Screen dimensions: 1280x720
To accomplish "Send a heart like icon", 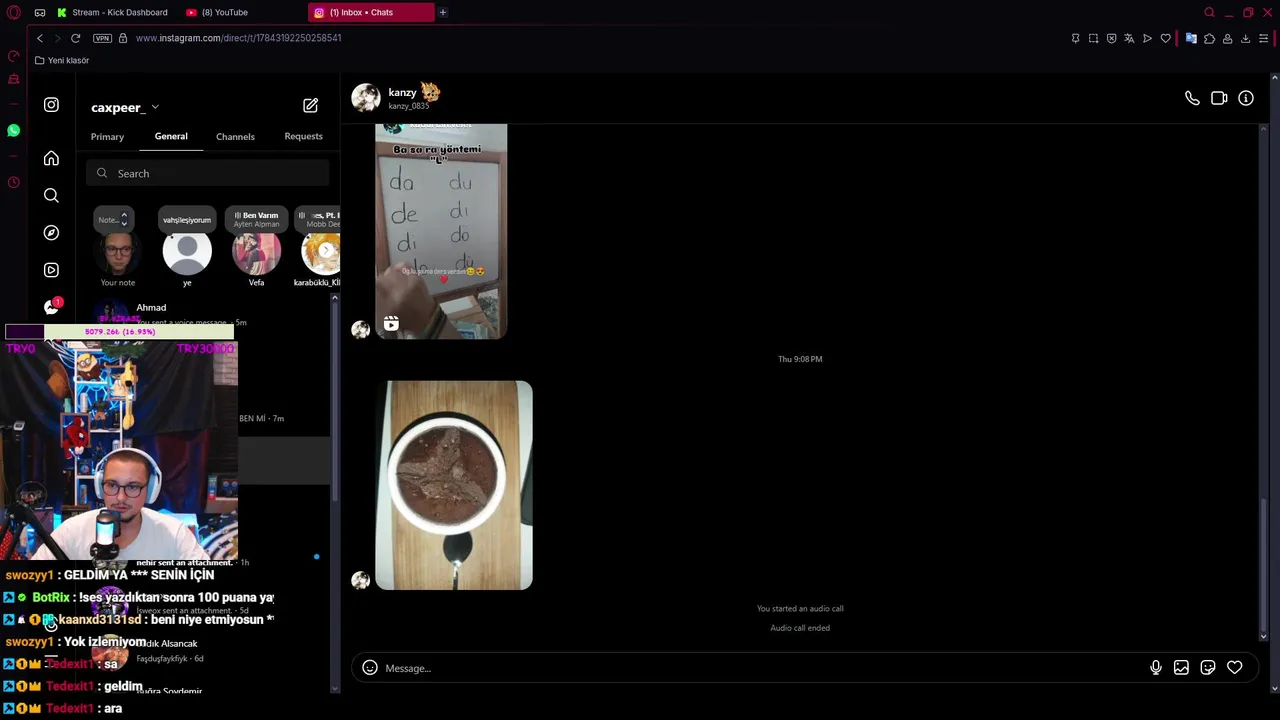I will [x=1235, y=668].
